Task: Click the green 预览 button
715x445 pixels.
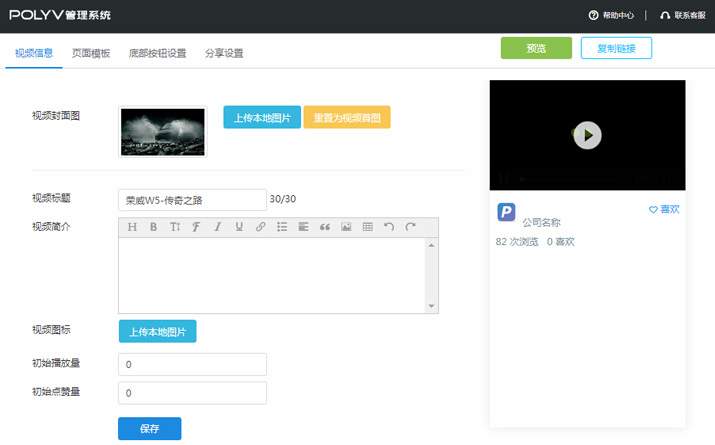Action: pyautogui.click(x=536, y=48)
